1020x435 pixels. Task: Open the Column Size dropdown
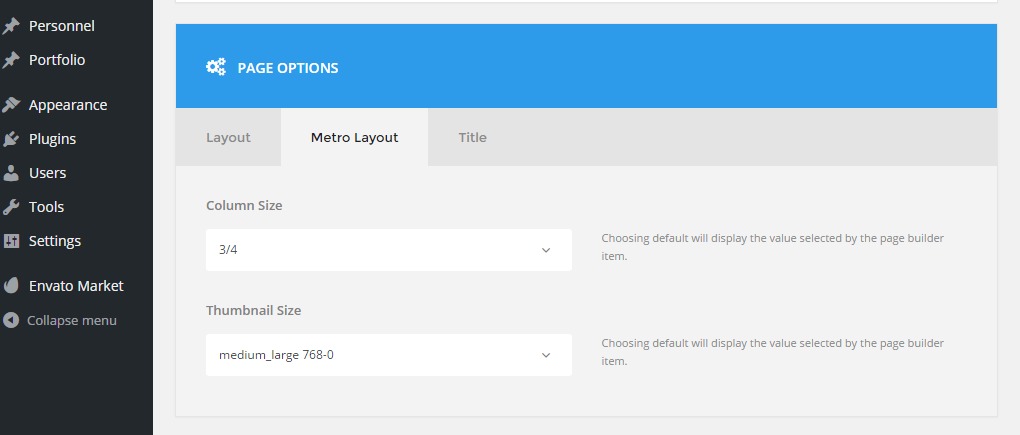click(388, 250)
